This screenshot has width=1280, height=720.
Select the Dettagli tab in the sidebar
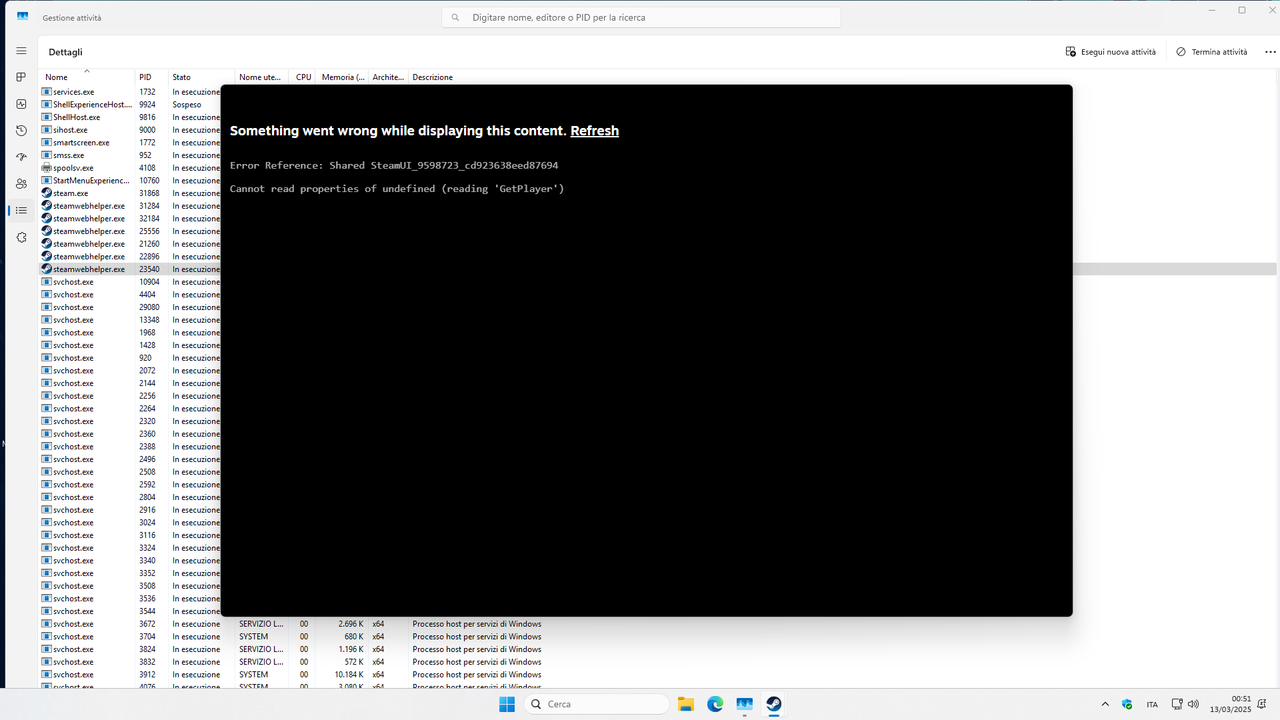(20, 209)
